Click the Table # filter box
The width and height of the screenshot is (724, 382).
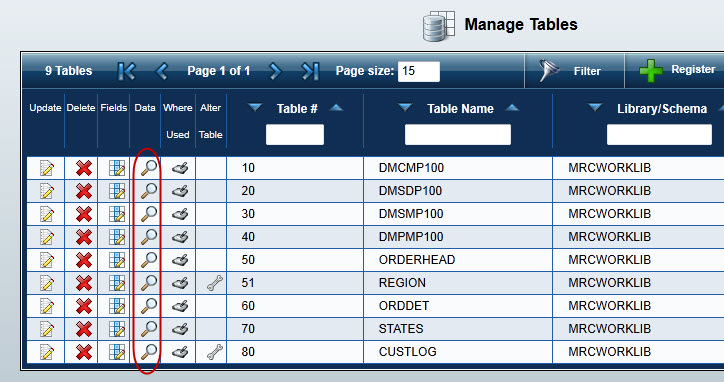click(x=295, y=134)
